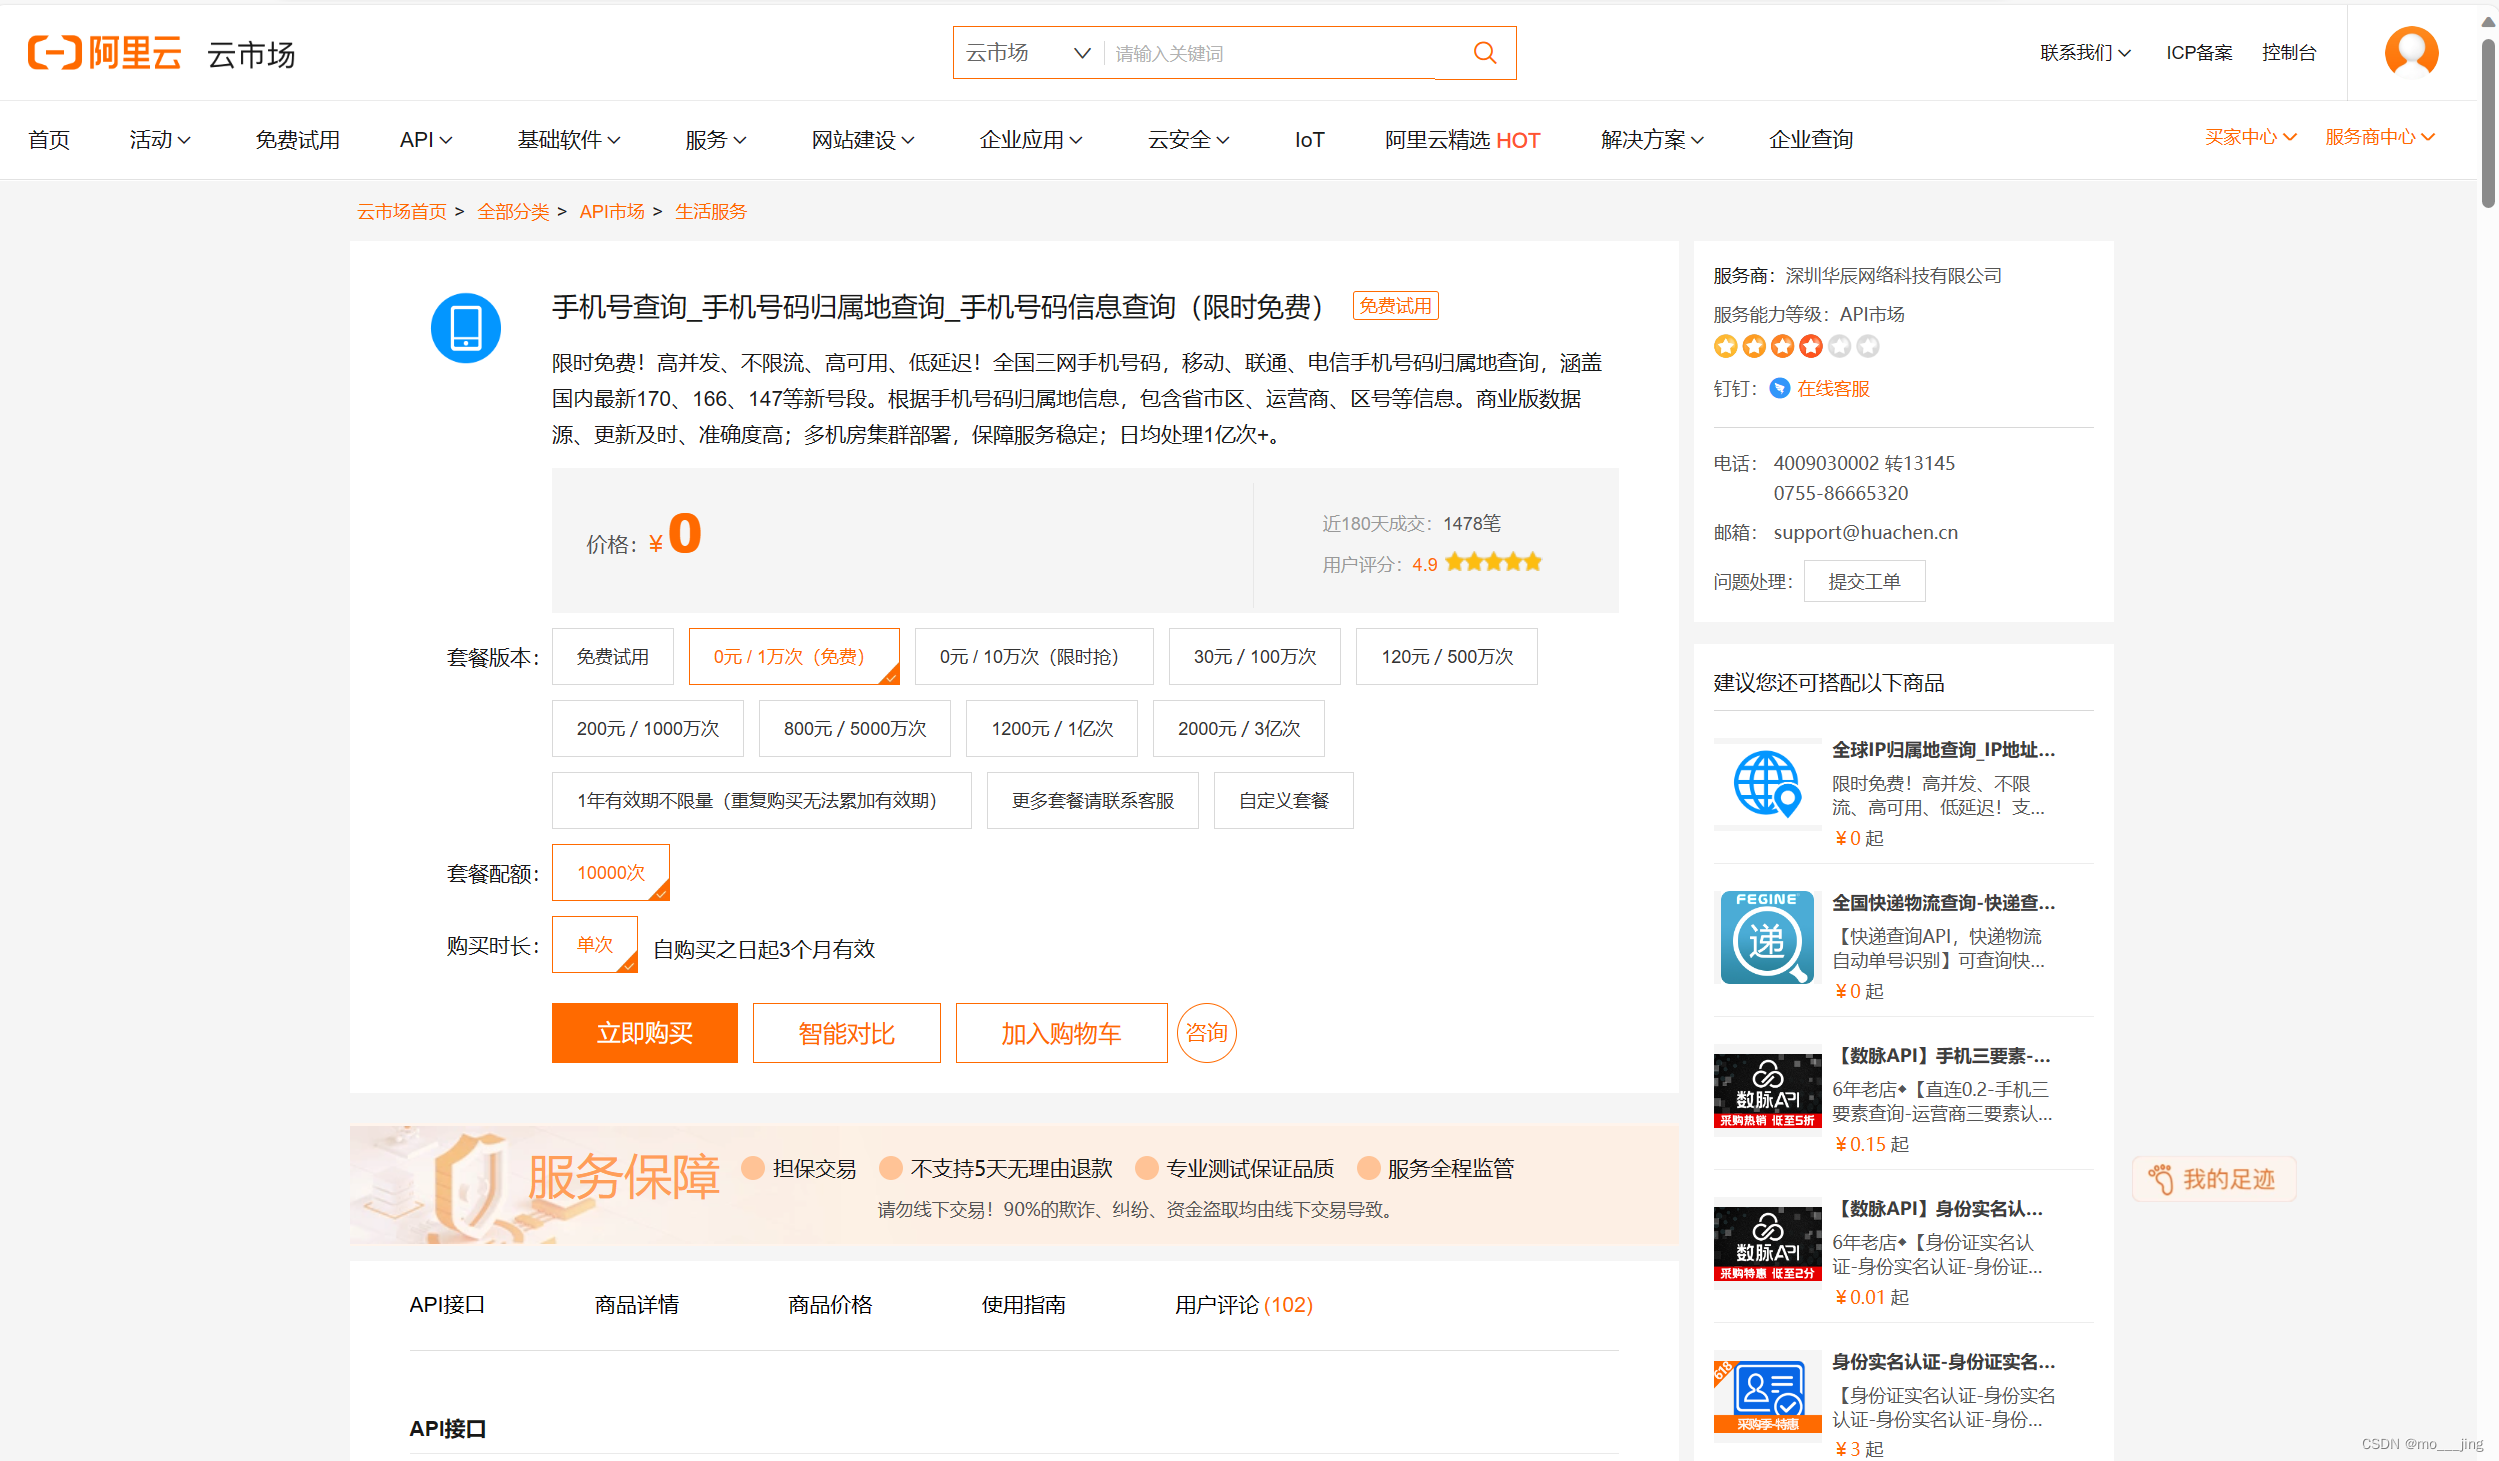This screenshot has width=2499, height=1461.
Task: Open the 用户评论 tab
Action: click(x=1242, y=1304)
